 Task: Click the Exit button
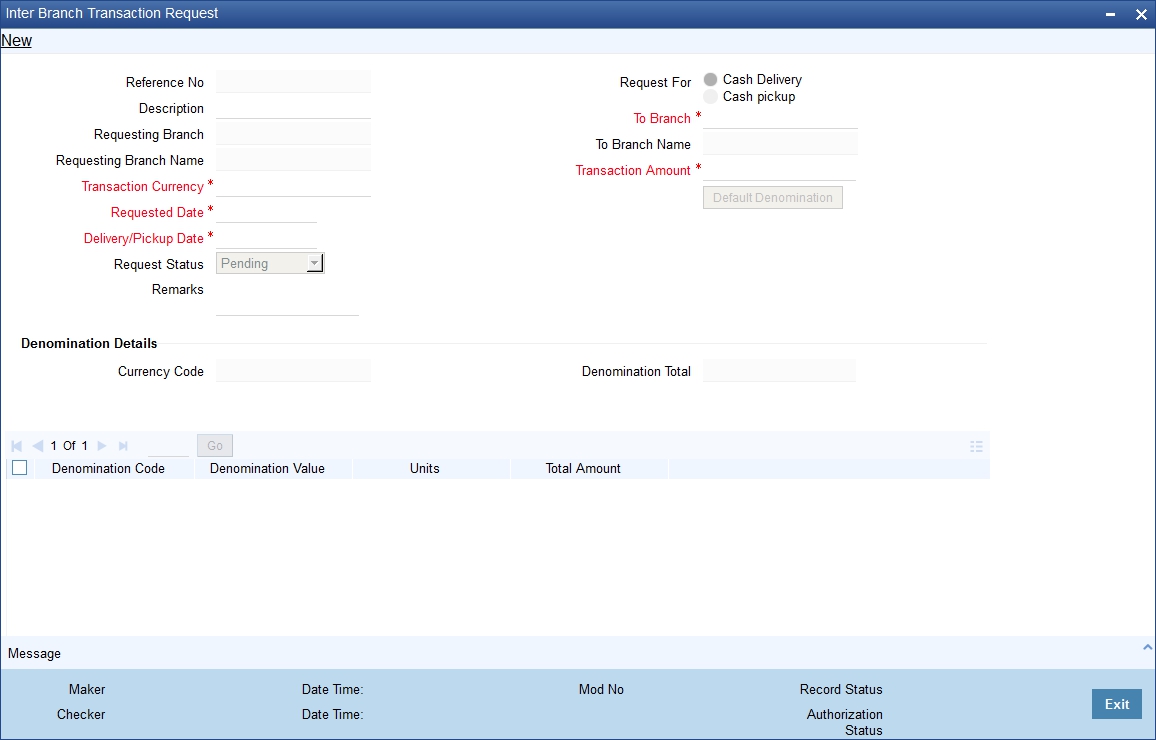(x=1116, y=704)
